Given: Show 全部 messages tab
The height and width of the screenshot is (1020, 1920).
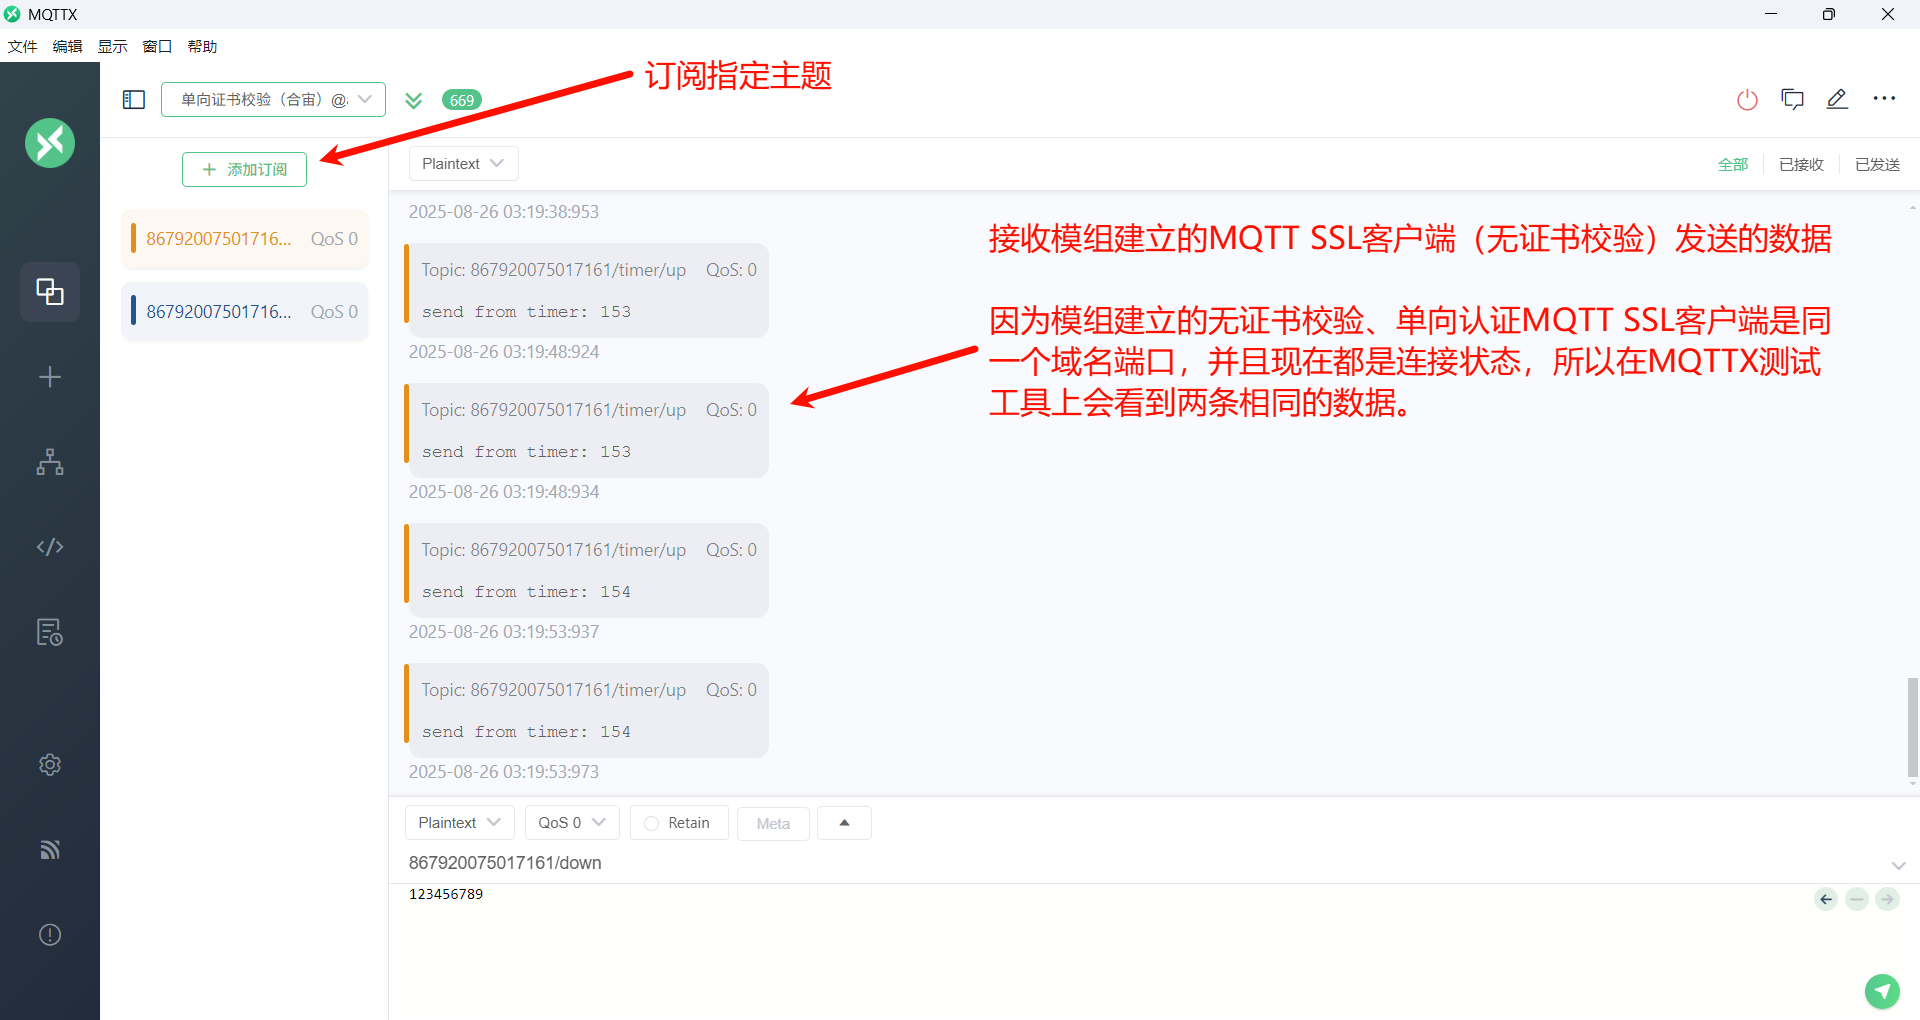Looking at the screenshot, I should (1733, 164).
